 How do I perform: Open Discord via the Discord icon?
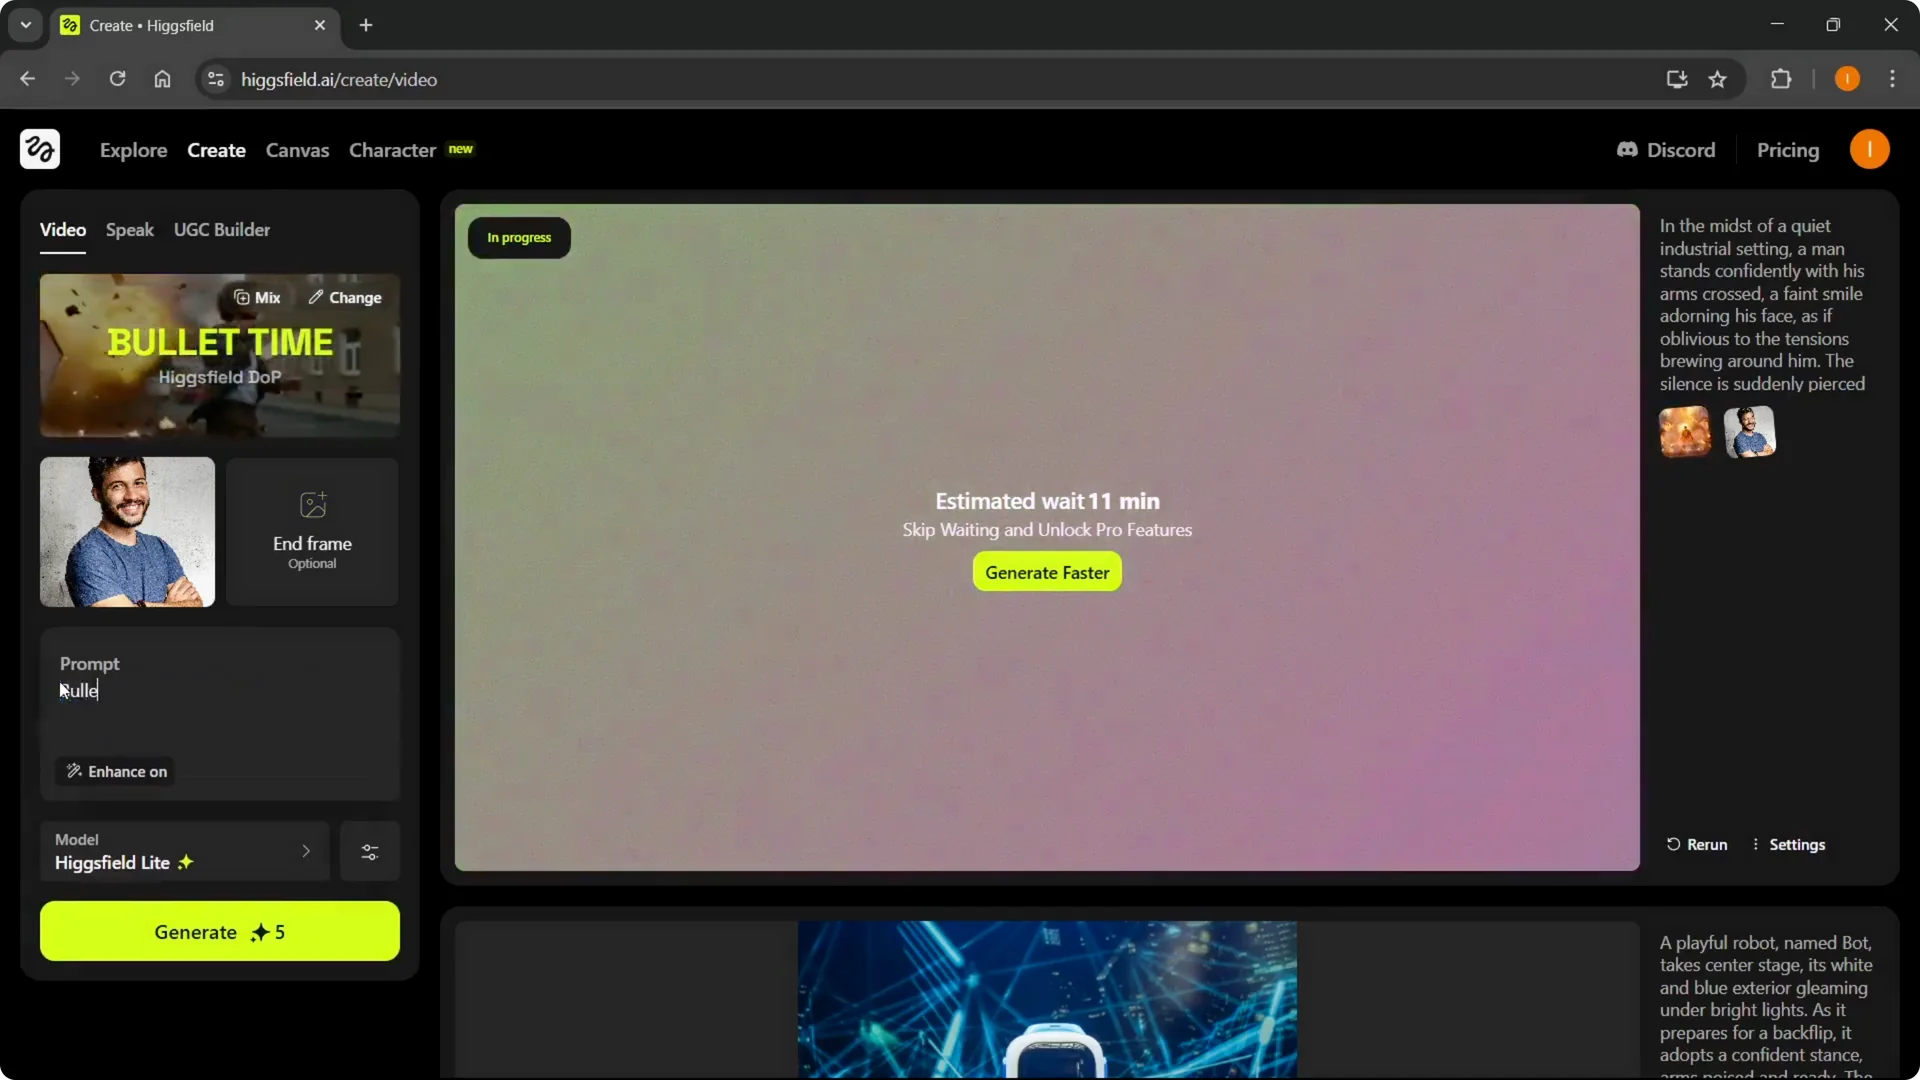[x=1628, y=149]
